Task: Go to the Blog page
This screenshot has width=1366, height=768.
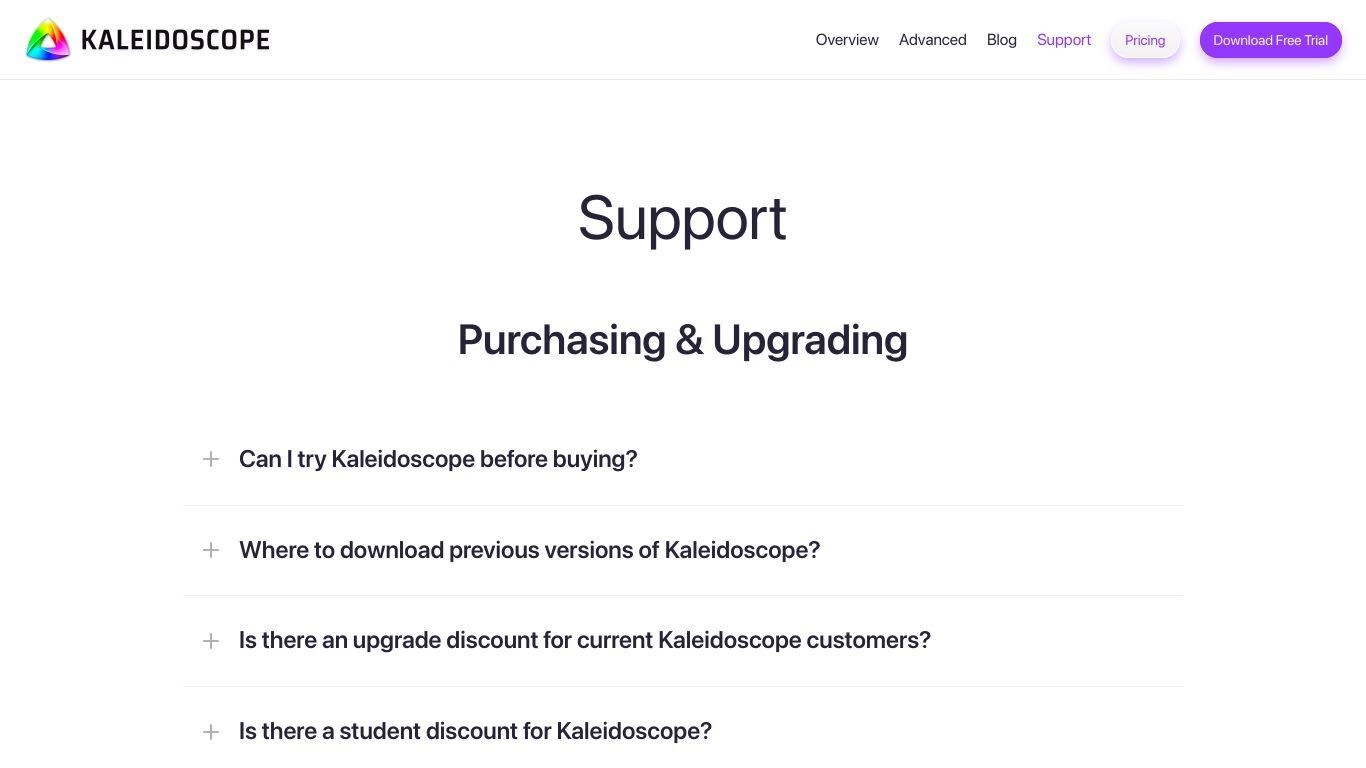Action: click(1001, 40)
